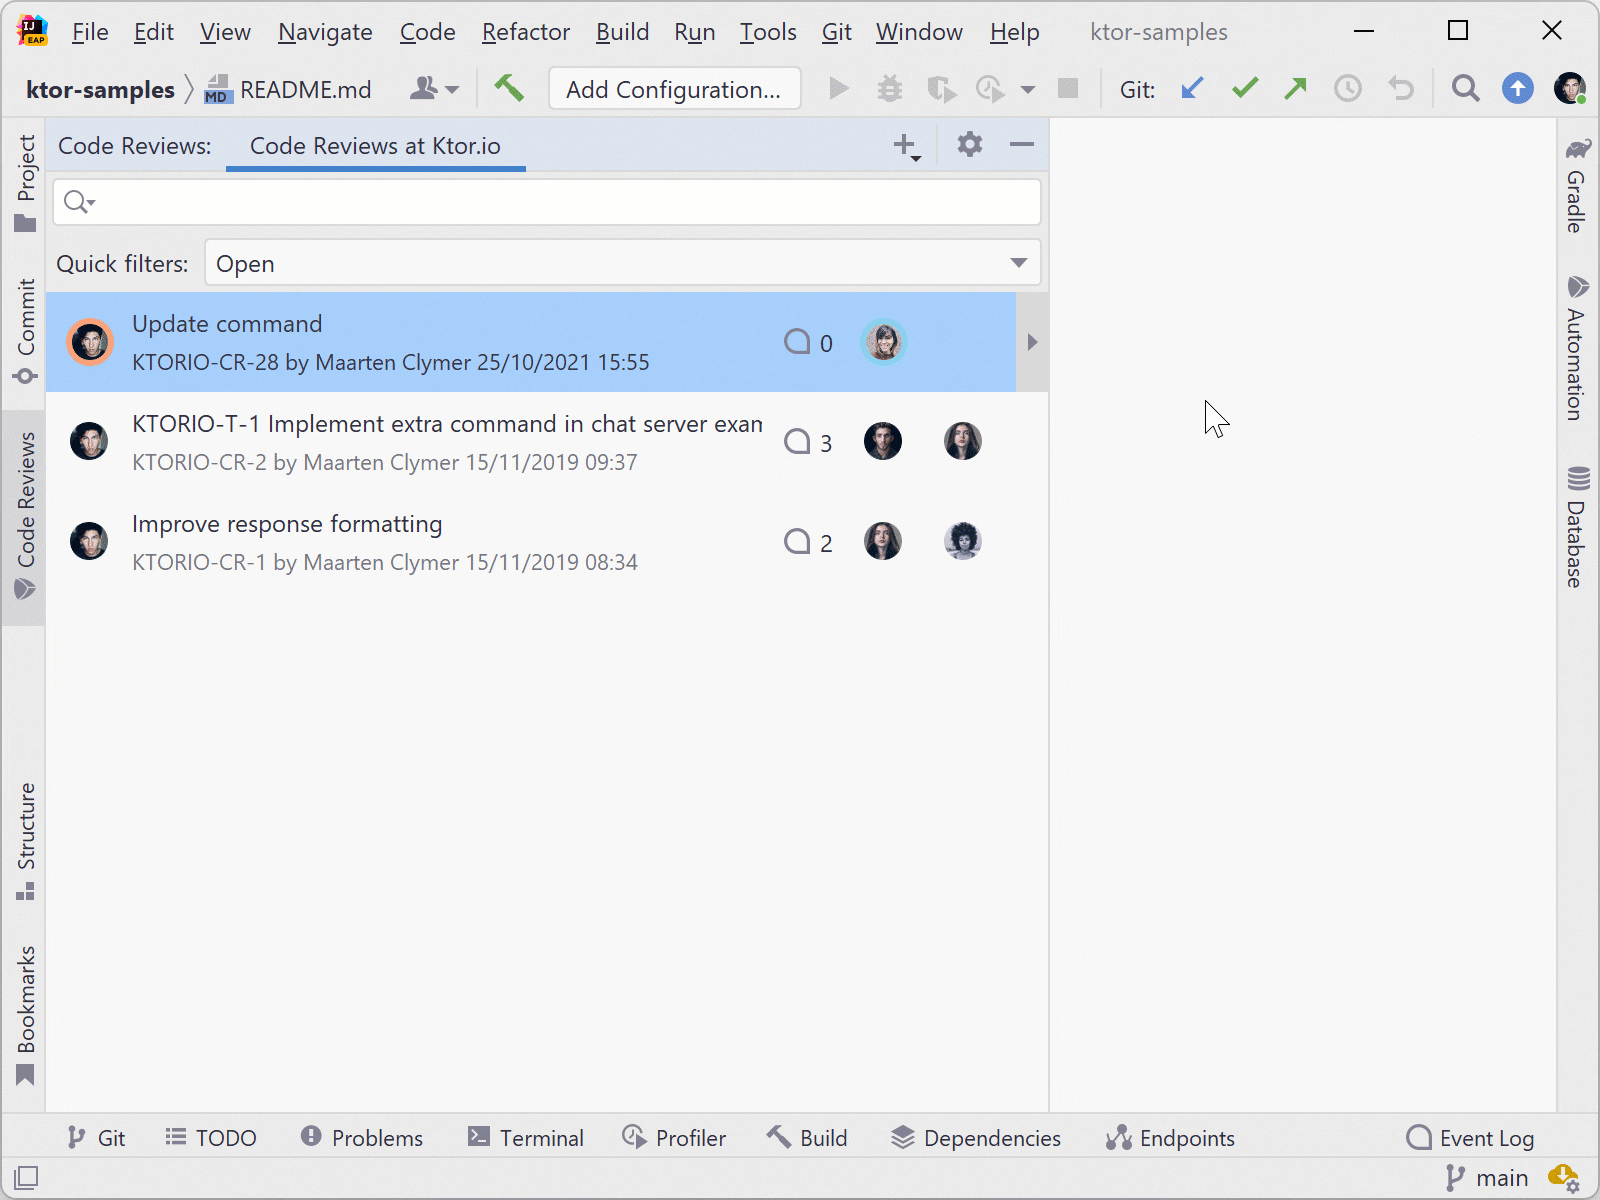The height and width of the screenshot is (1200, 1600).
Task: Commit changes using the green checkmark icon
Action: point(1244,89)
